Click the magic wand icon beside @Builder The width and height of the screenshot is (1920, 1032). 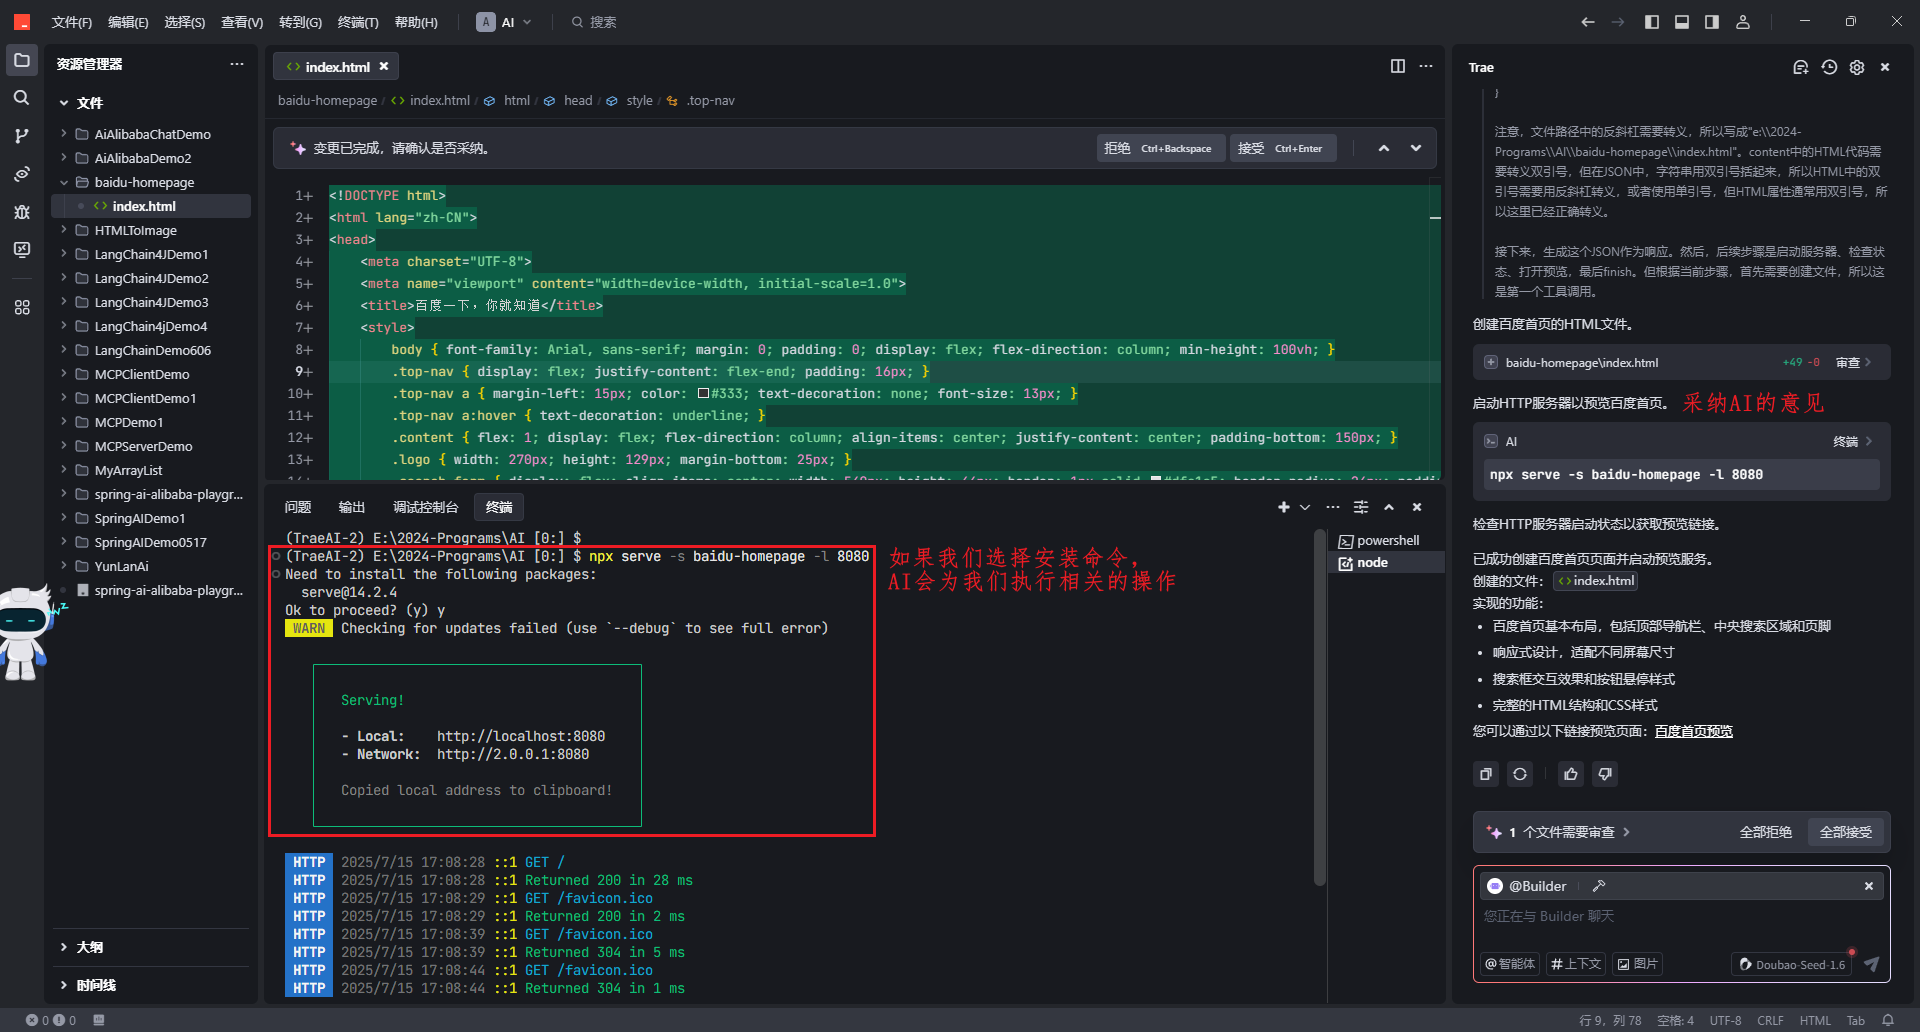click(x=1599, y=886)
